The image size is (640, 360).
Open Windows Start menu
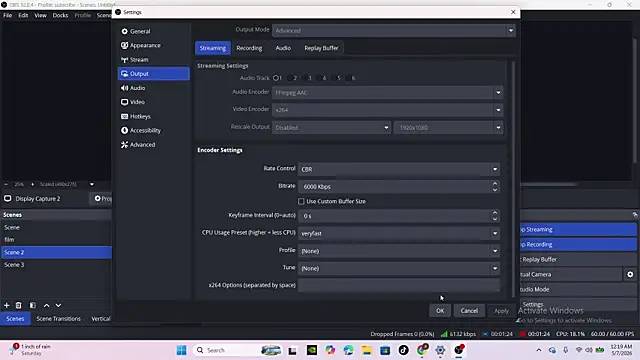pyautogui.click(x=182, y=350)
